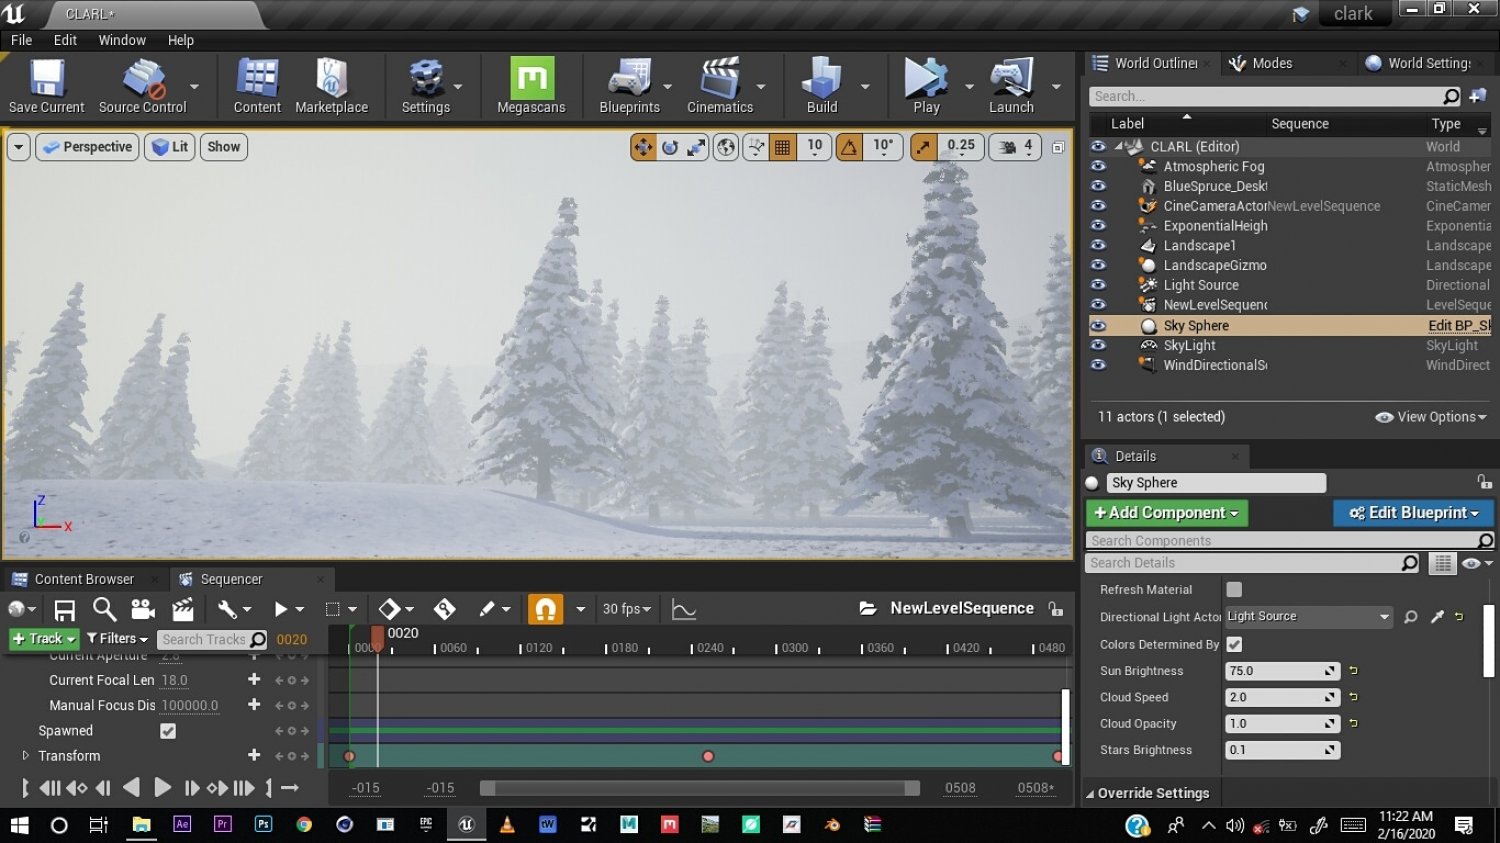Toggle snapping magnet in the Sequencer
Image resolution: width=1500 pixels, height=843 pixels.
546,608
